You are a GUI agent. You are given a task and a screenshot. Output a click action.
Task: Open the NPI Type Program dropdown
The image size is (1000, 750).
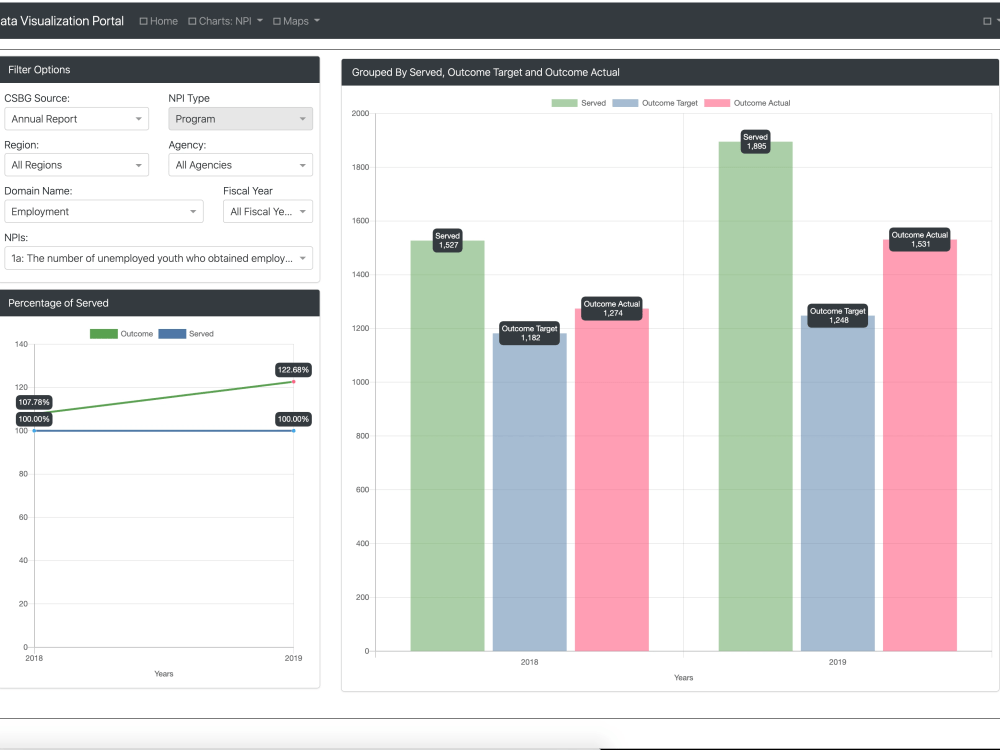coord(240,119)
